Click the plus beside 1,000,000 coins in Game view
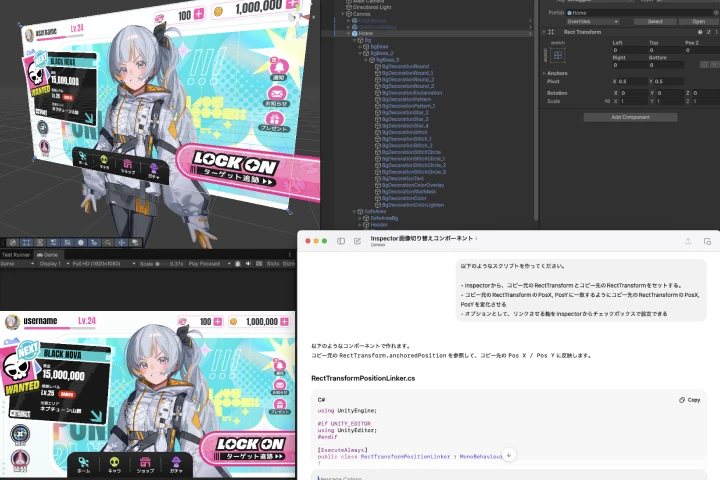 [285, 322]
